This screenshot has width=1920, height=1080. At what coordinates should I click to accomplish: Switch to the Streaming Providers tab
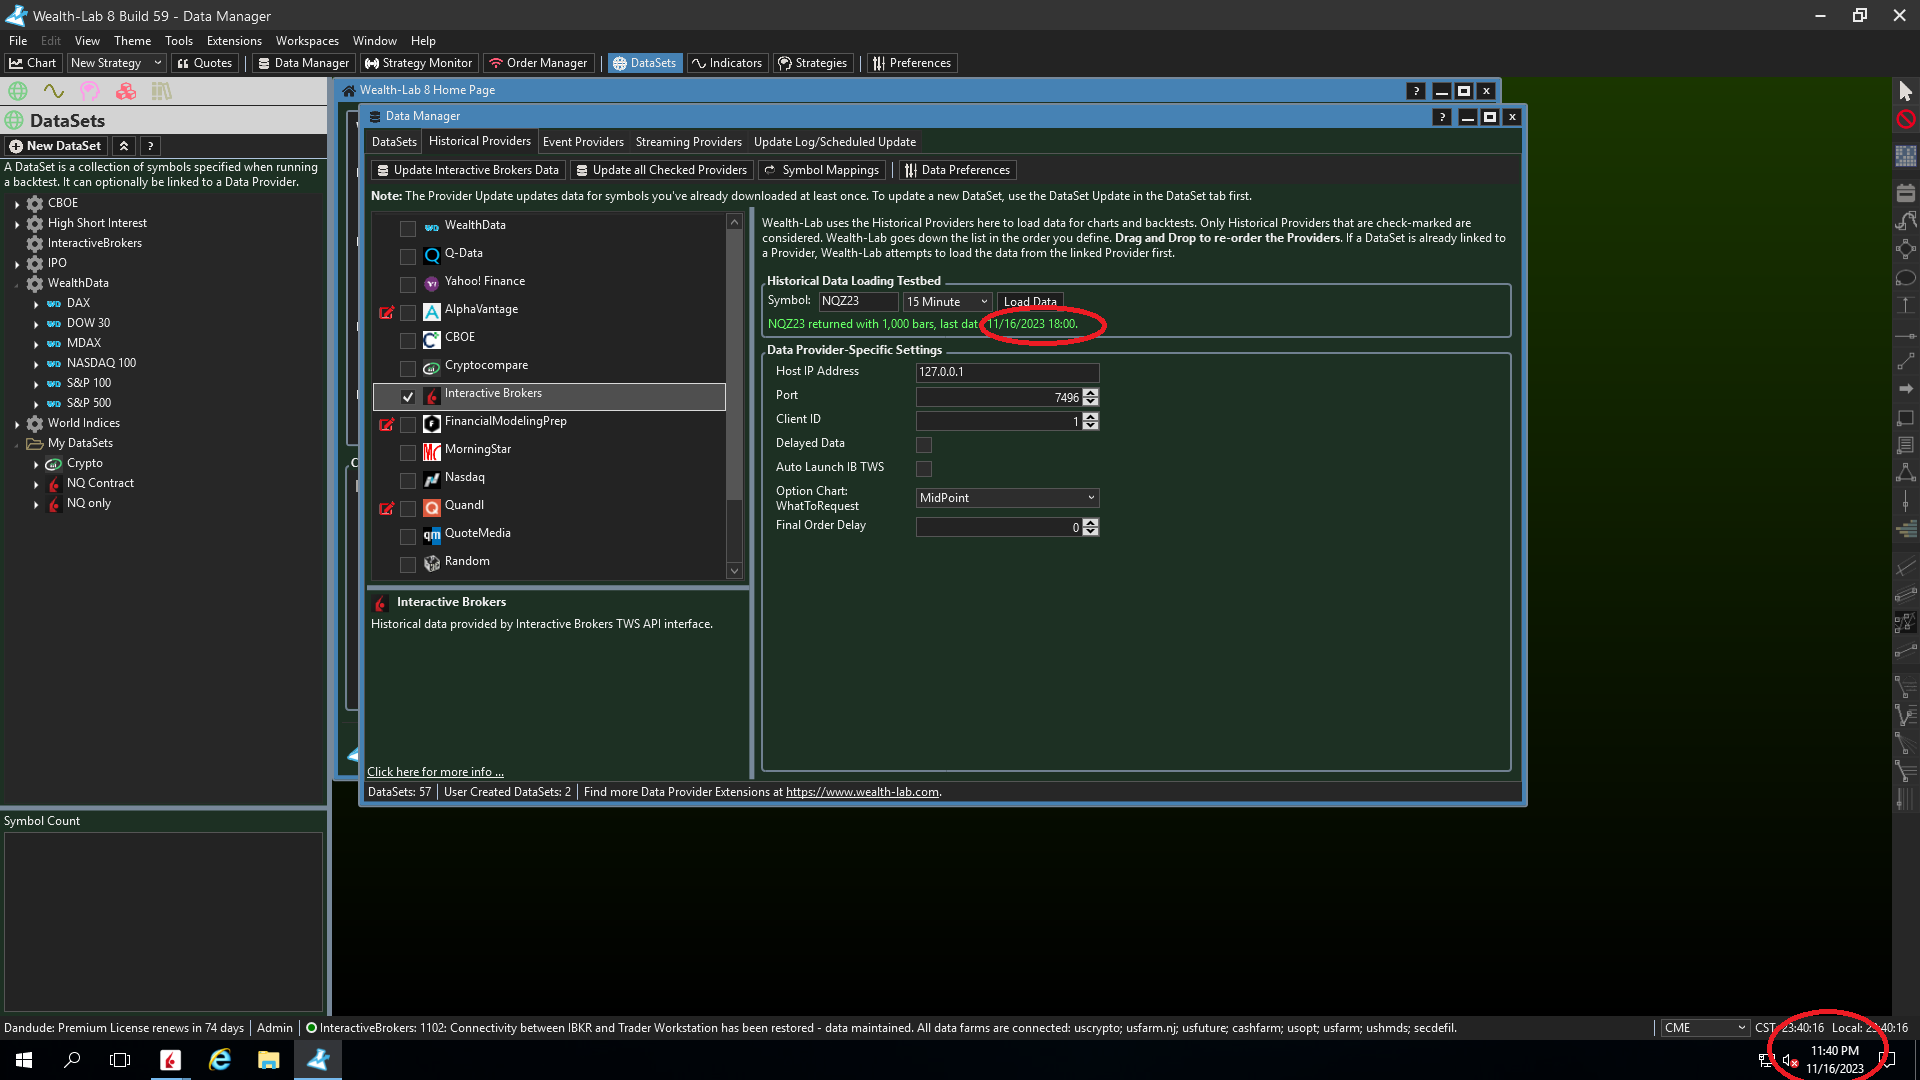[689, 142]
